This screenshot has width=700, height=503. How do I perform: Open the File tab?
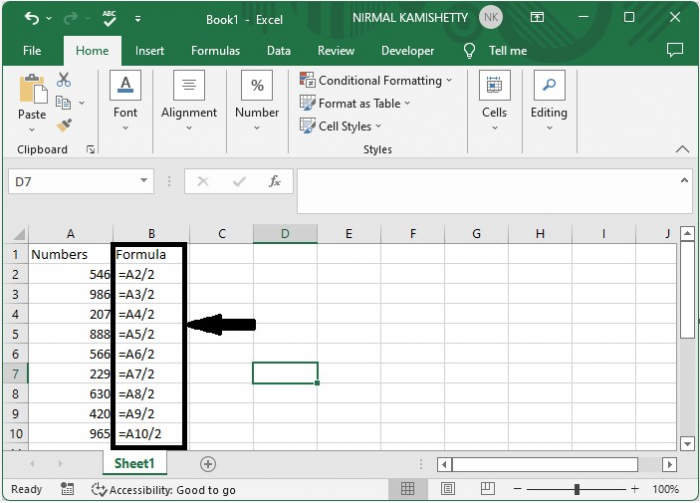[x=32, y=51]
